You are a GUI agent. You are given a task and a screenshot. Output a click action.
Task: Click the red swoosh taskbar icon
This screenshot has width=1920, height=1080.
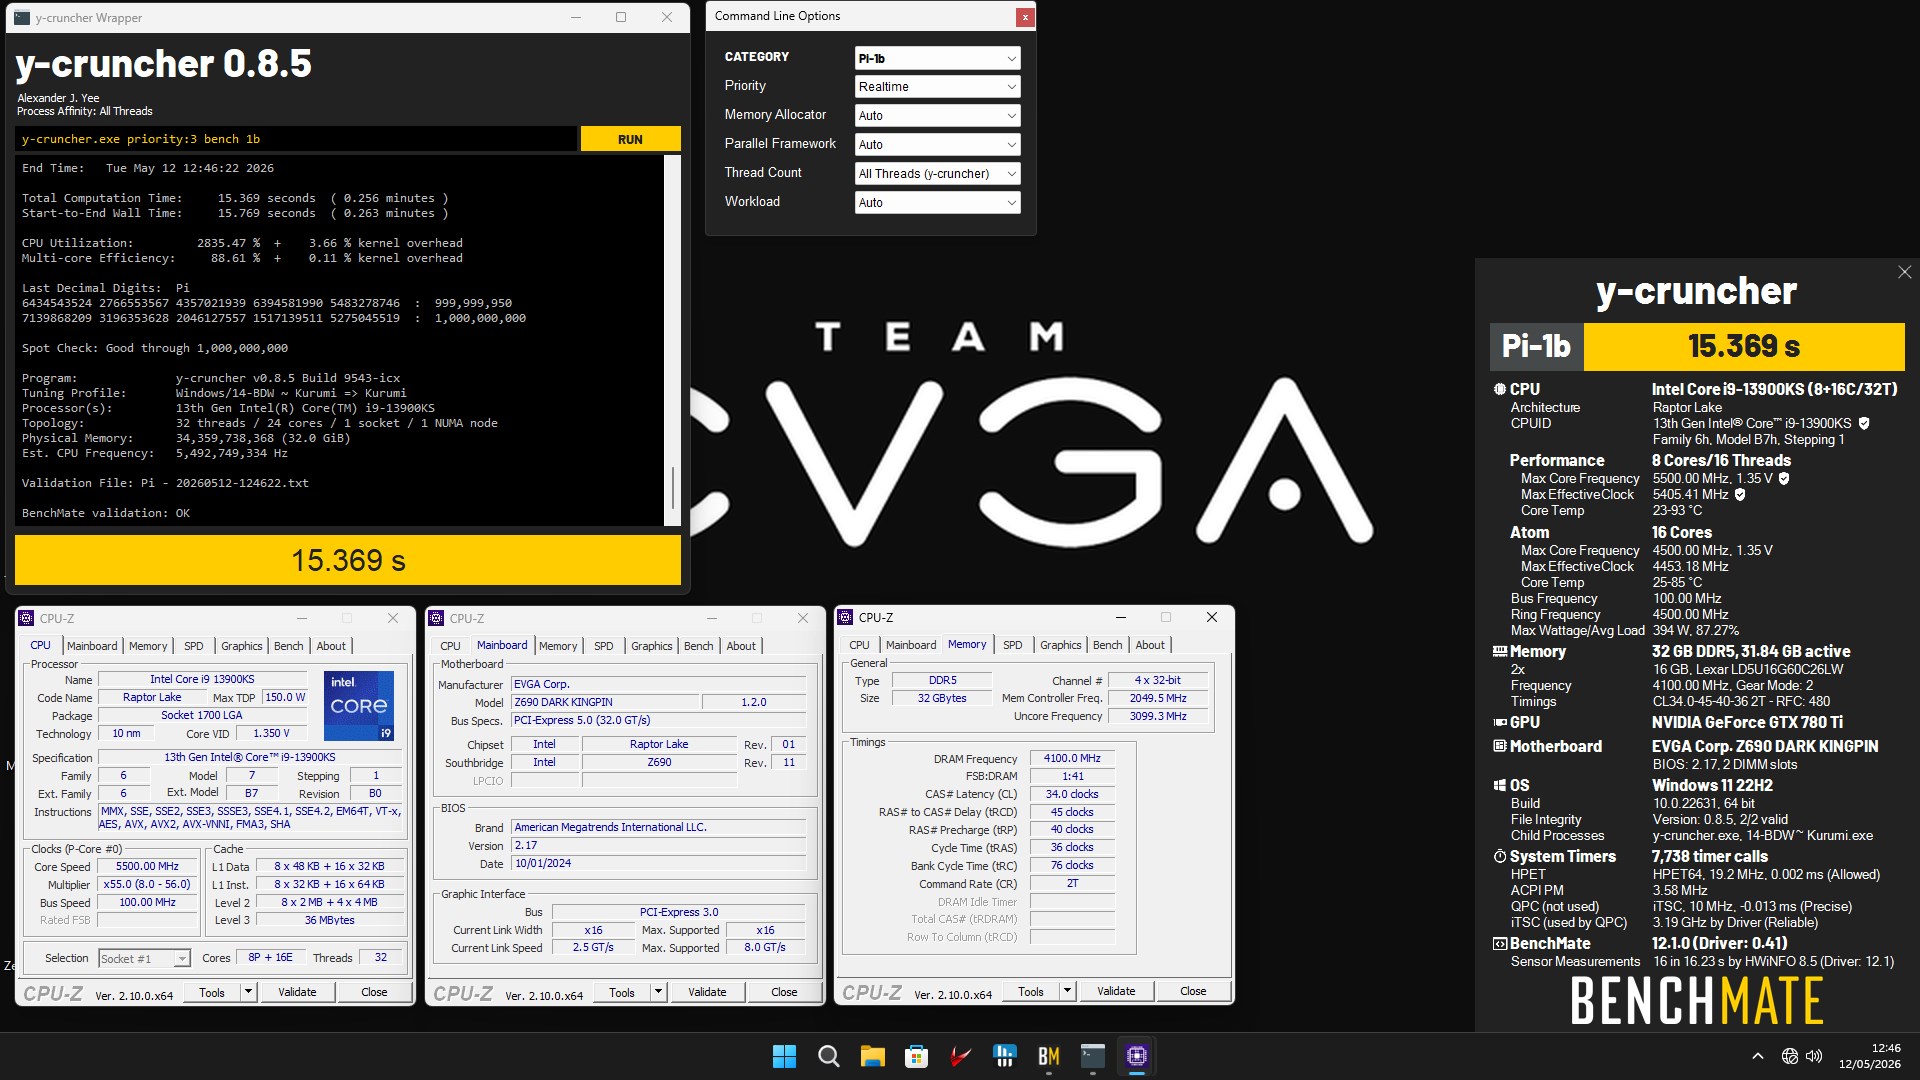click(960, 1056)
